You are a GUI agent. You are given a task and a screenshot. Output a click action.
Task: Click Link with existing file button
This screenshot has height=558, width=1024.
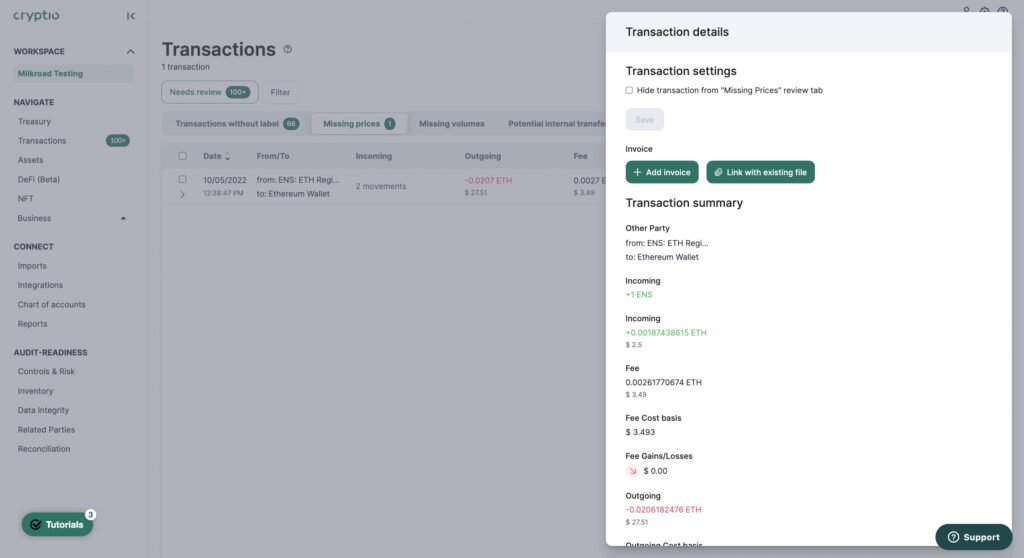coord(760,172)
